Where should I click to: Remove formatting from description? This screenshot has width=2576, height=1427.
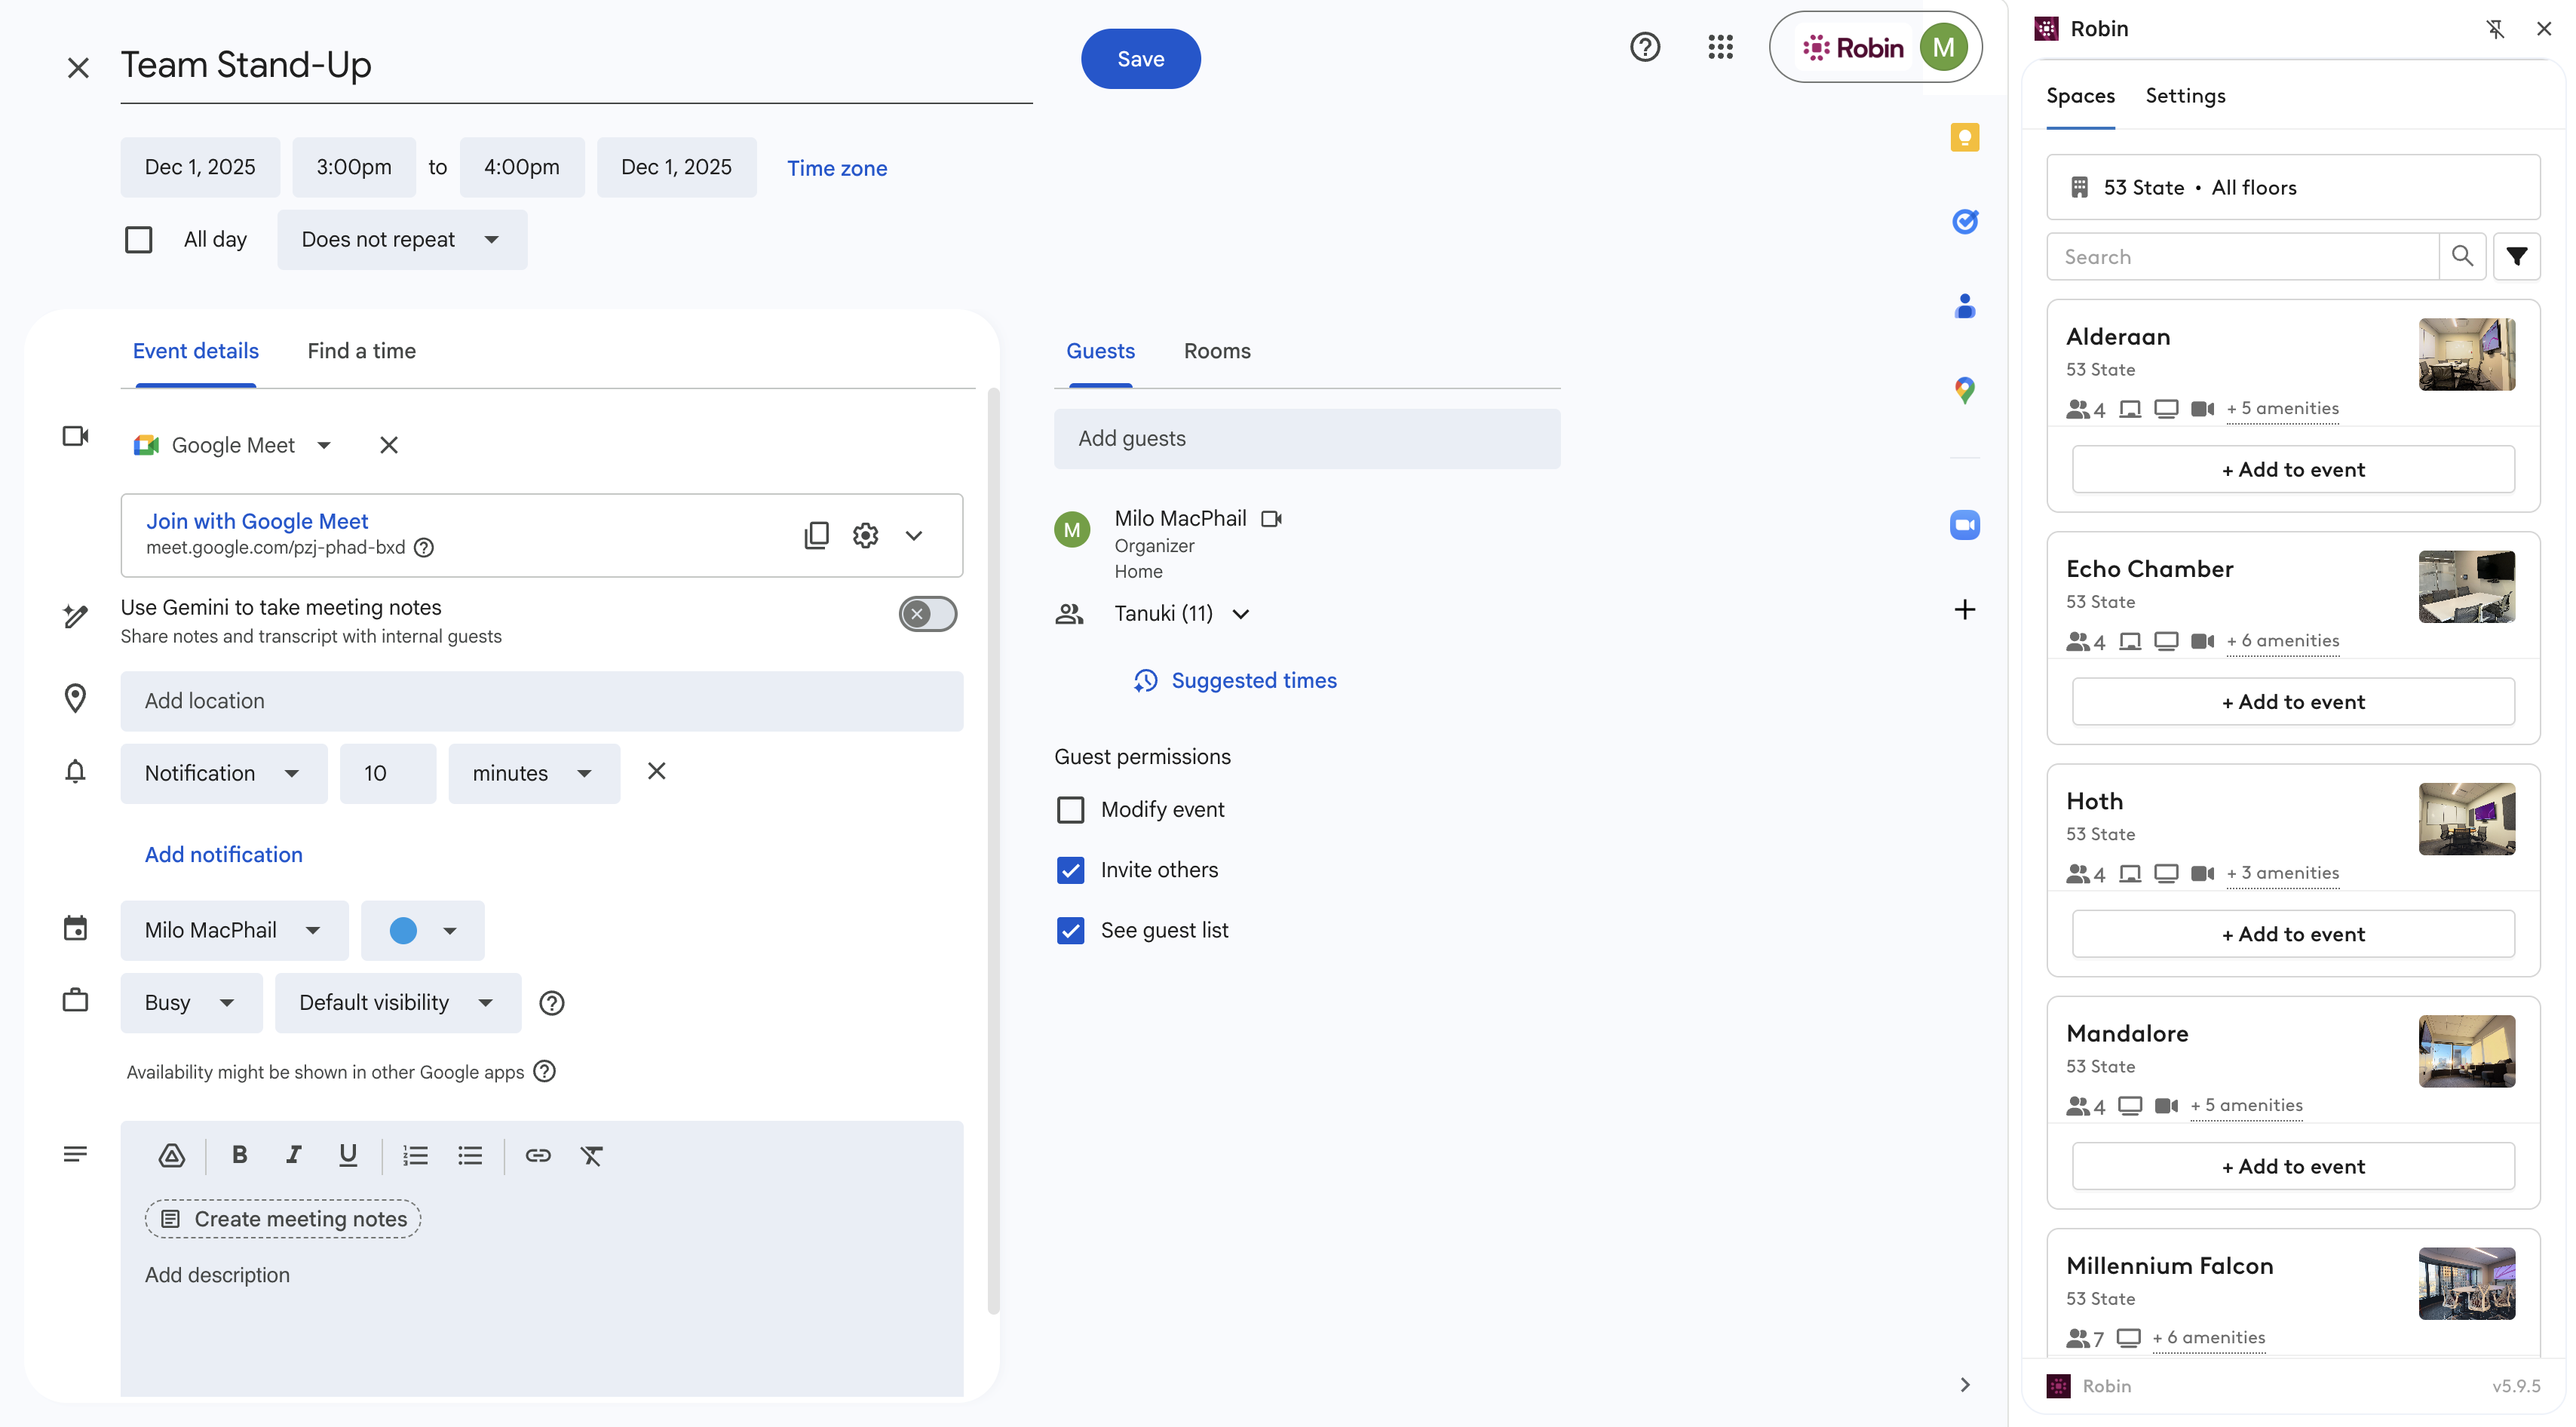[592, 1155]
